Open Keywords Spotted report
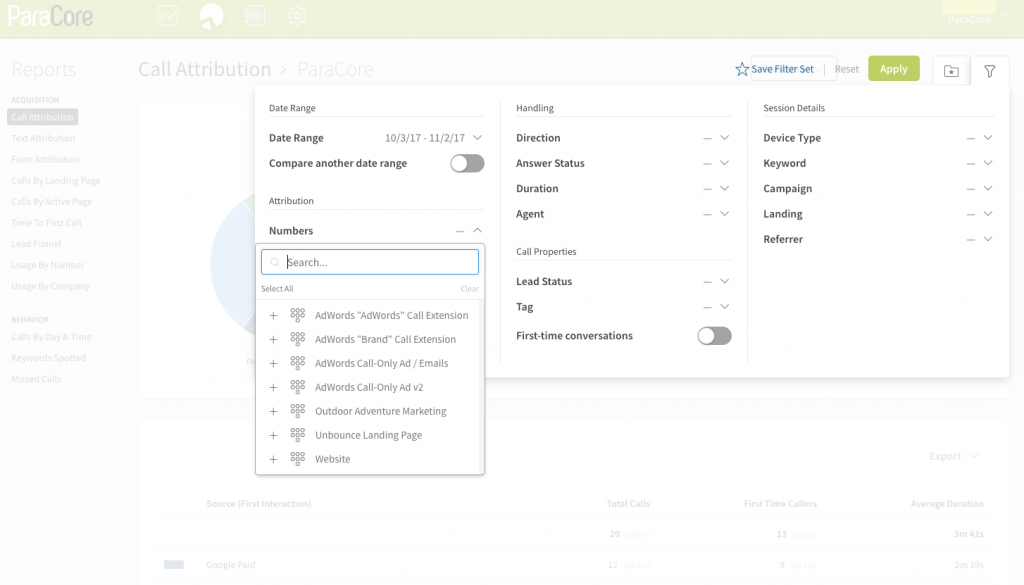This screenshot has height=585, width=1024. pyautogui.click(x=48, y=358)
